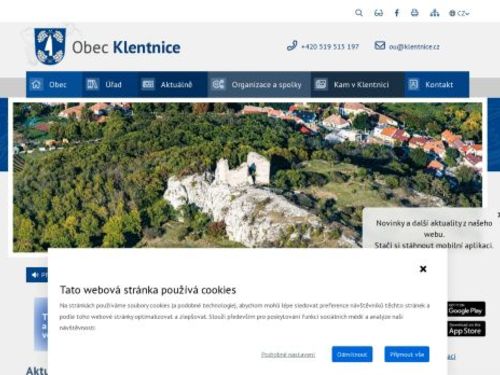The image size is (500, 375).
Task: Open the Aktuálně menu item
Action: (x=173, y=84)
